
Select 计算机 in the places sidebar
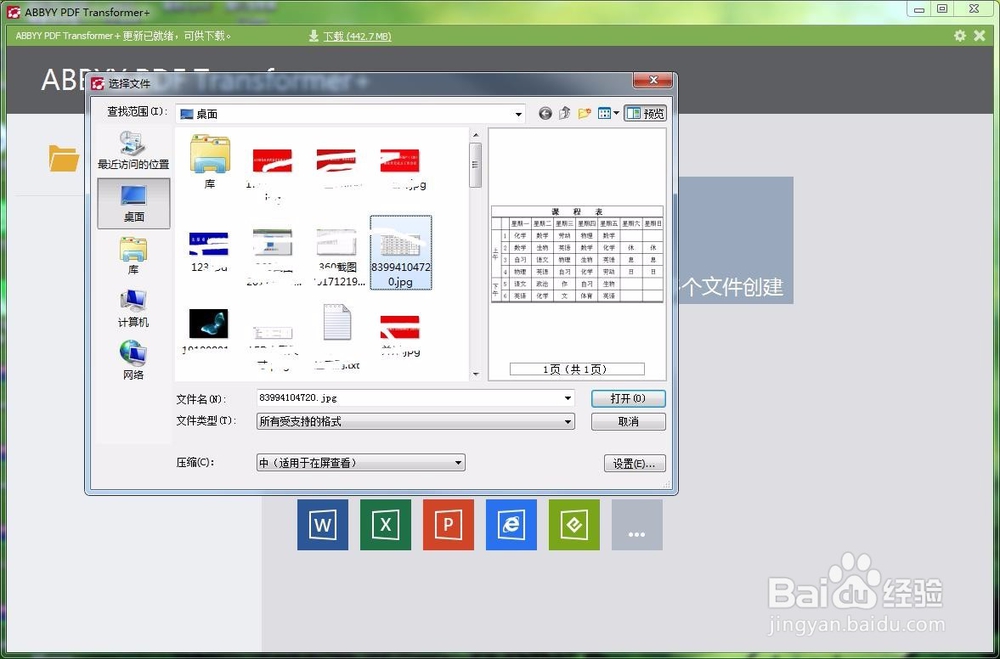(133, 309)
